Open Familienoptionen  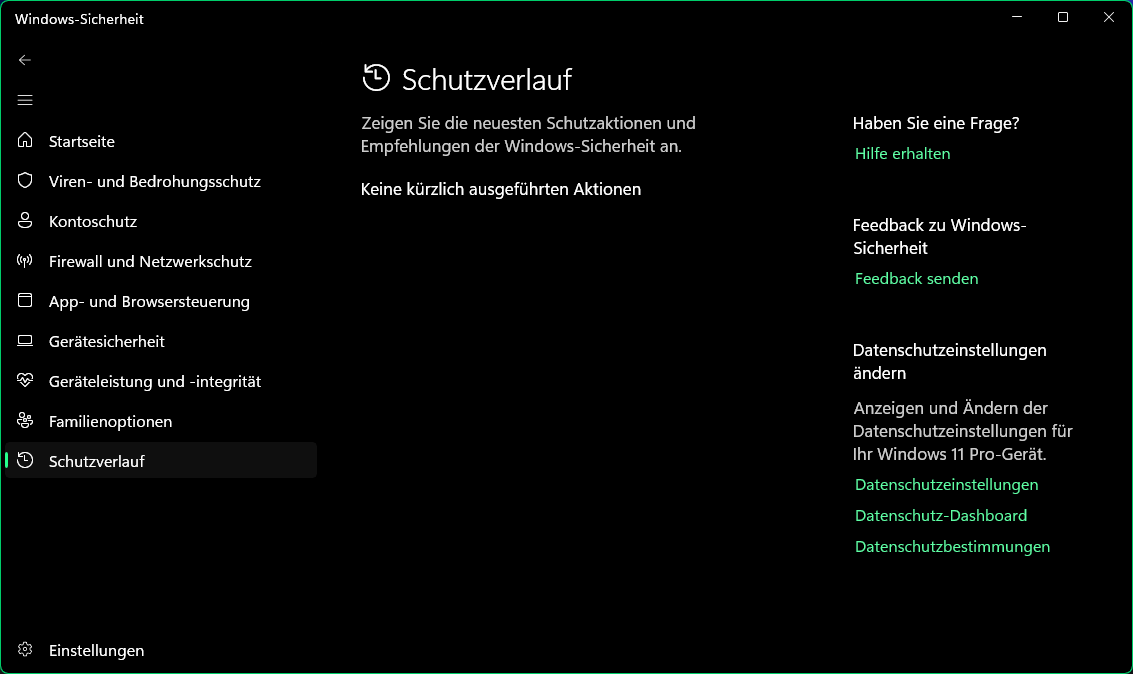pyautogui.click(x=160, y=421)
